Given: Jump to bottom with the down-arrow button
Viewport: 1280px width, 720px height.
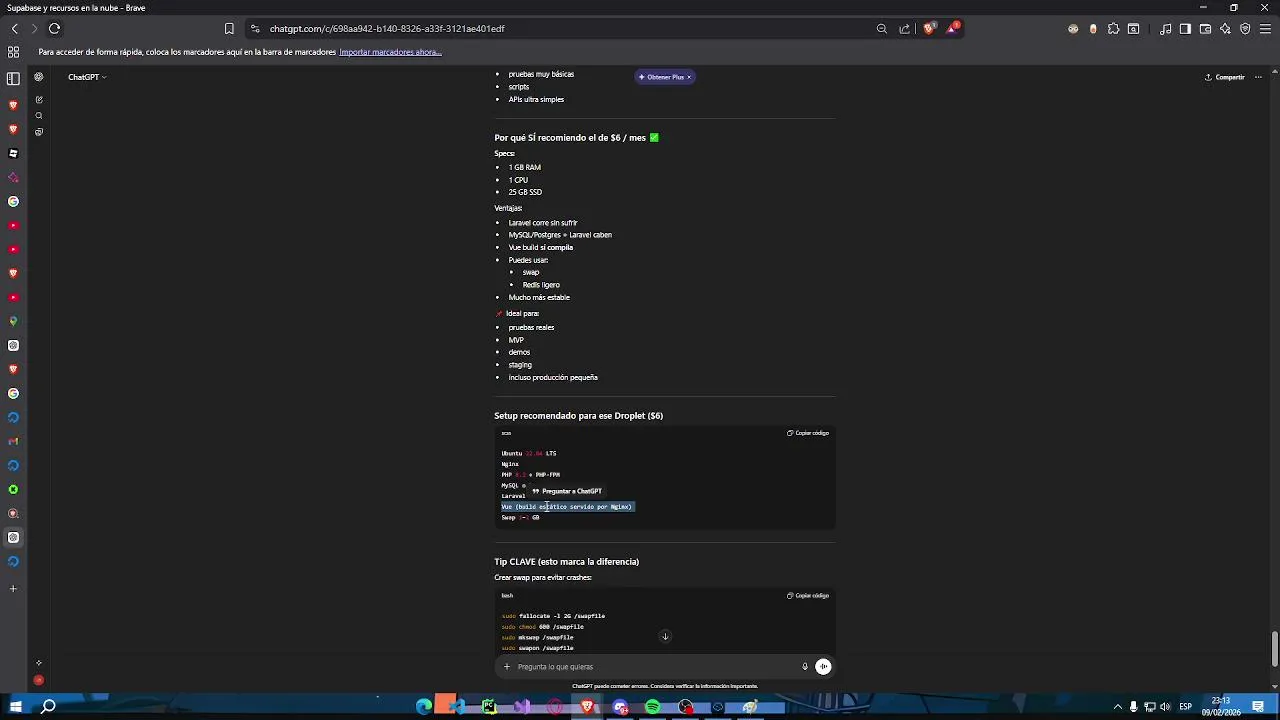Looking at the screenshot, I should pyautogui.click(x=665, y=636).
